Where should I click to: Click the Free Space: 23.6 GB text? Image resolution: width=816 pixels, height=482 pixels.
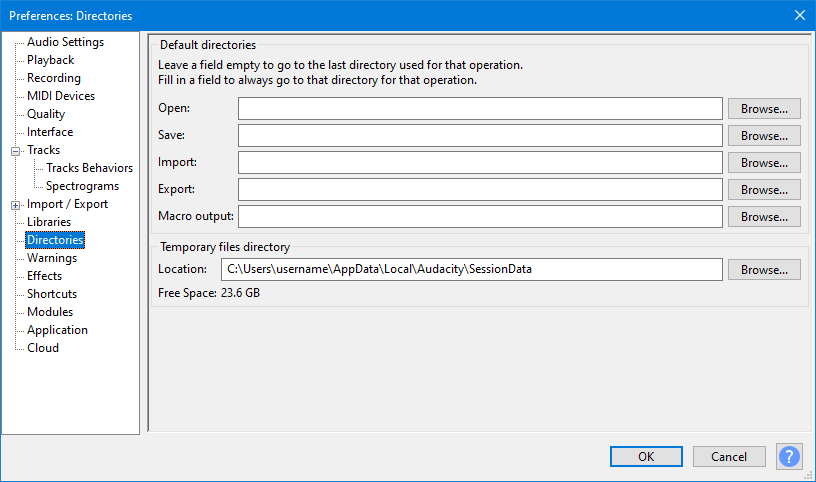[209, 293]
